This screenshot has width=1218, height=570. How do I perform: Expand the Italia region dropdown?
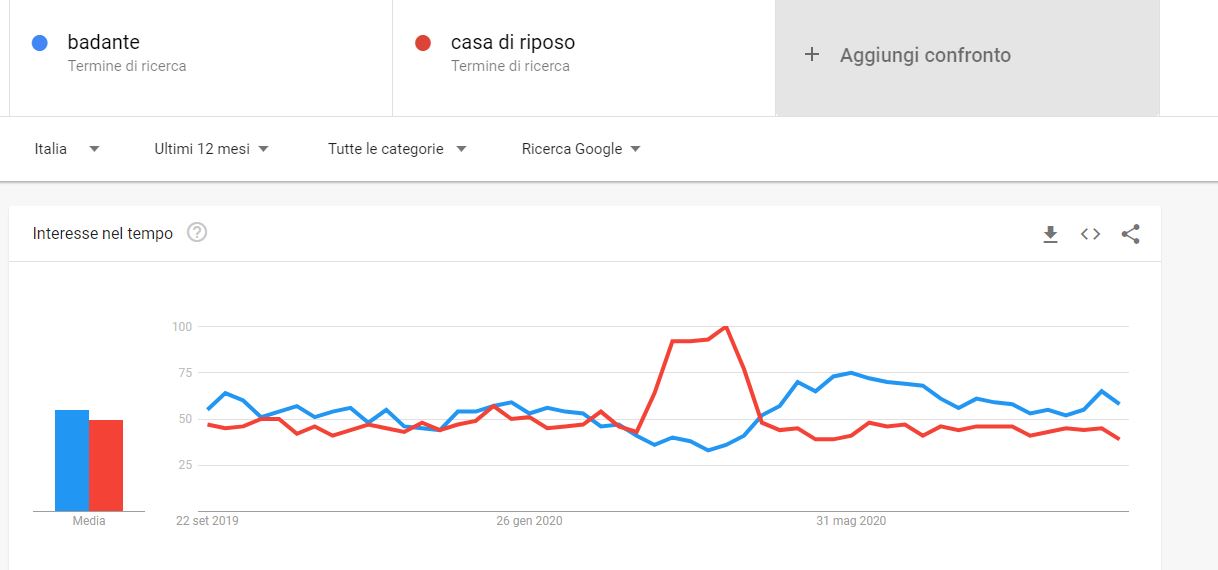[67, 149]
